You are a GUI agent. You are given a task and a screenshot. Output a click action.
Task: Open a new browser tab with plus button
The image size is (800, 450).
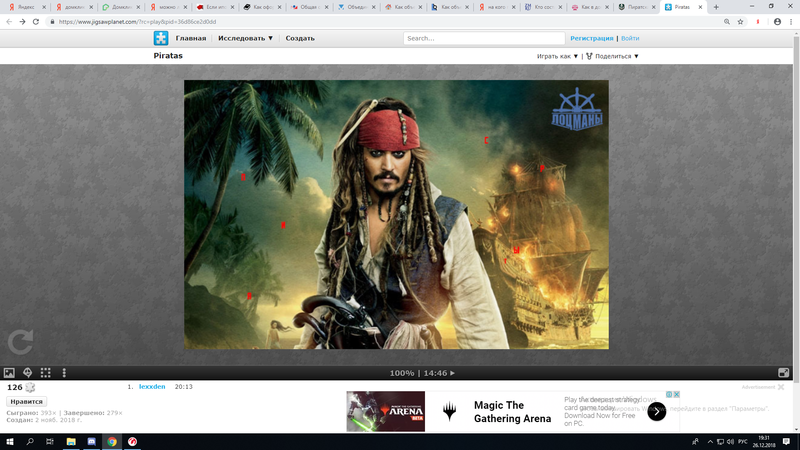coord(716,7)
